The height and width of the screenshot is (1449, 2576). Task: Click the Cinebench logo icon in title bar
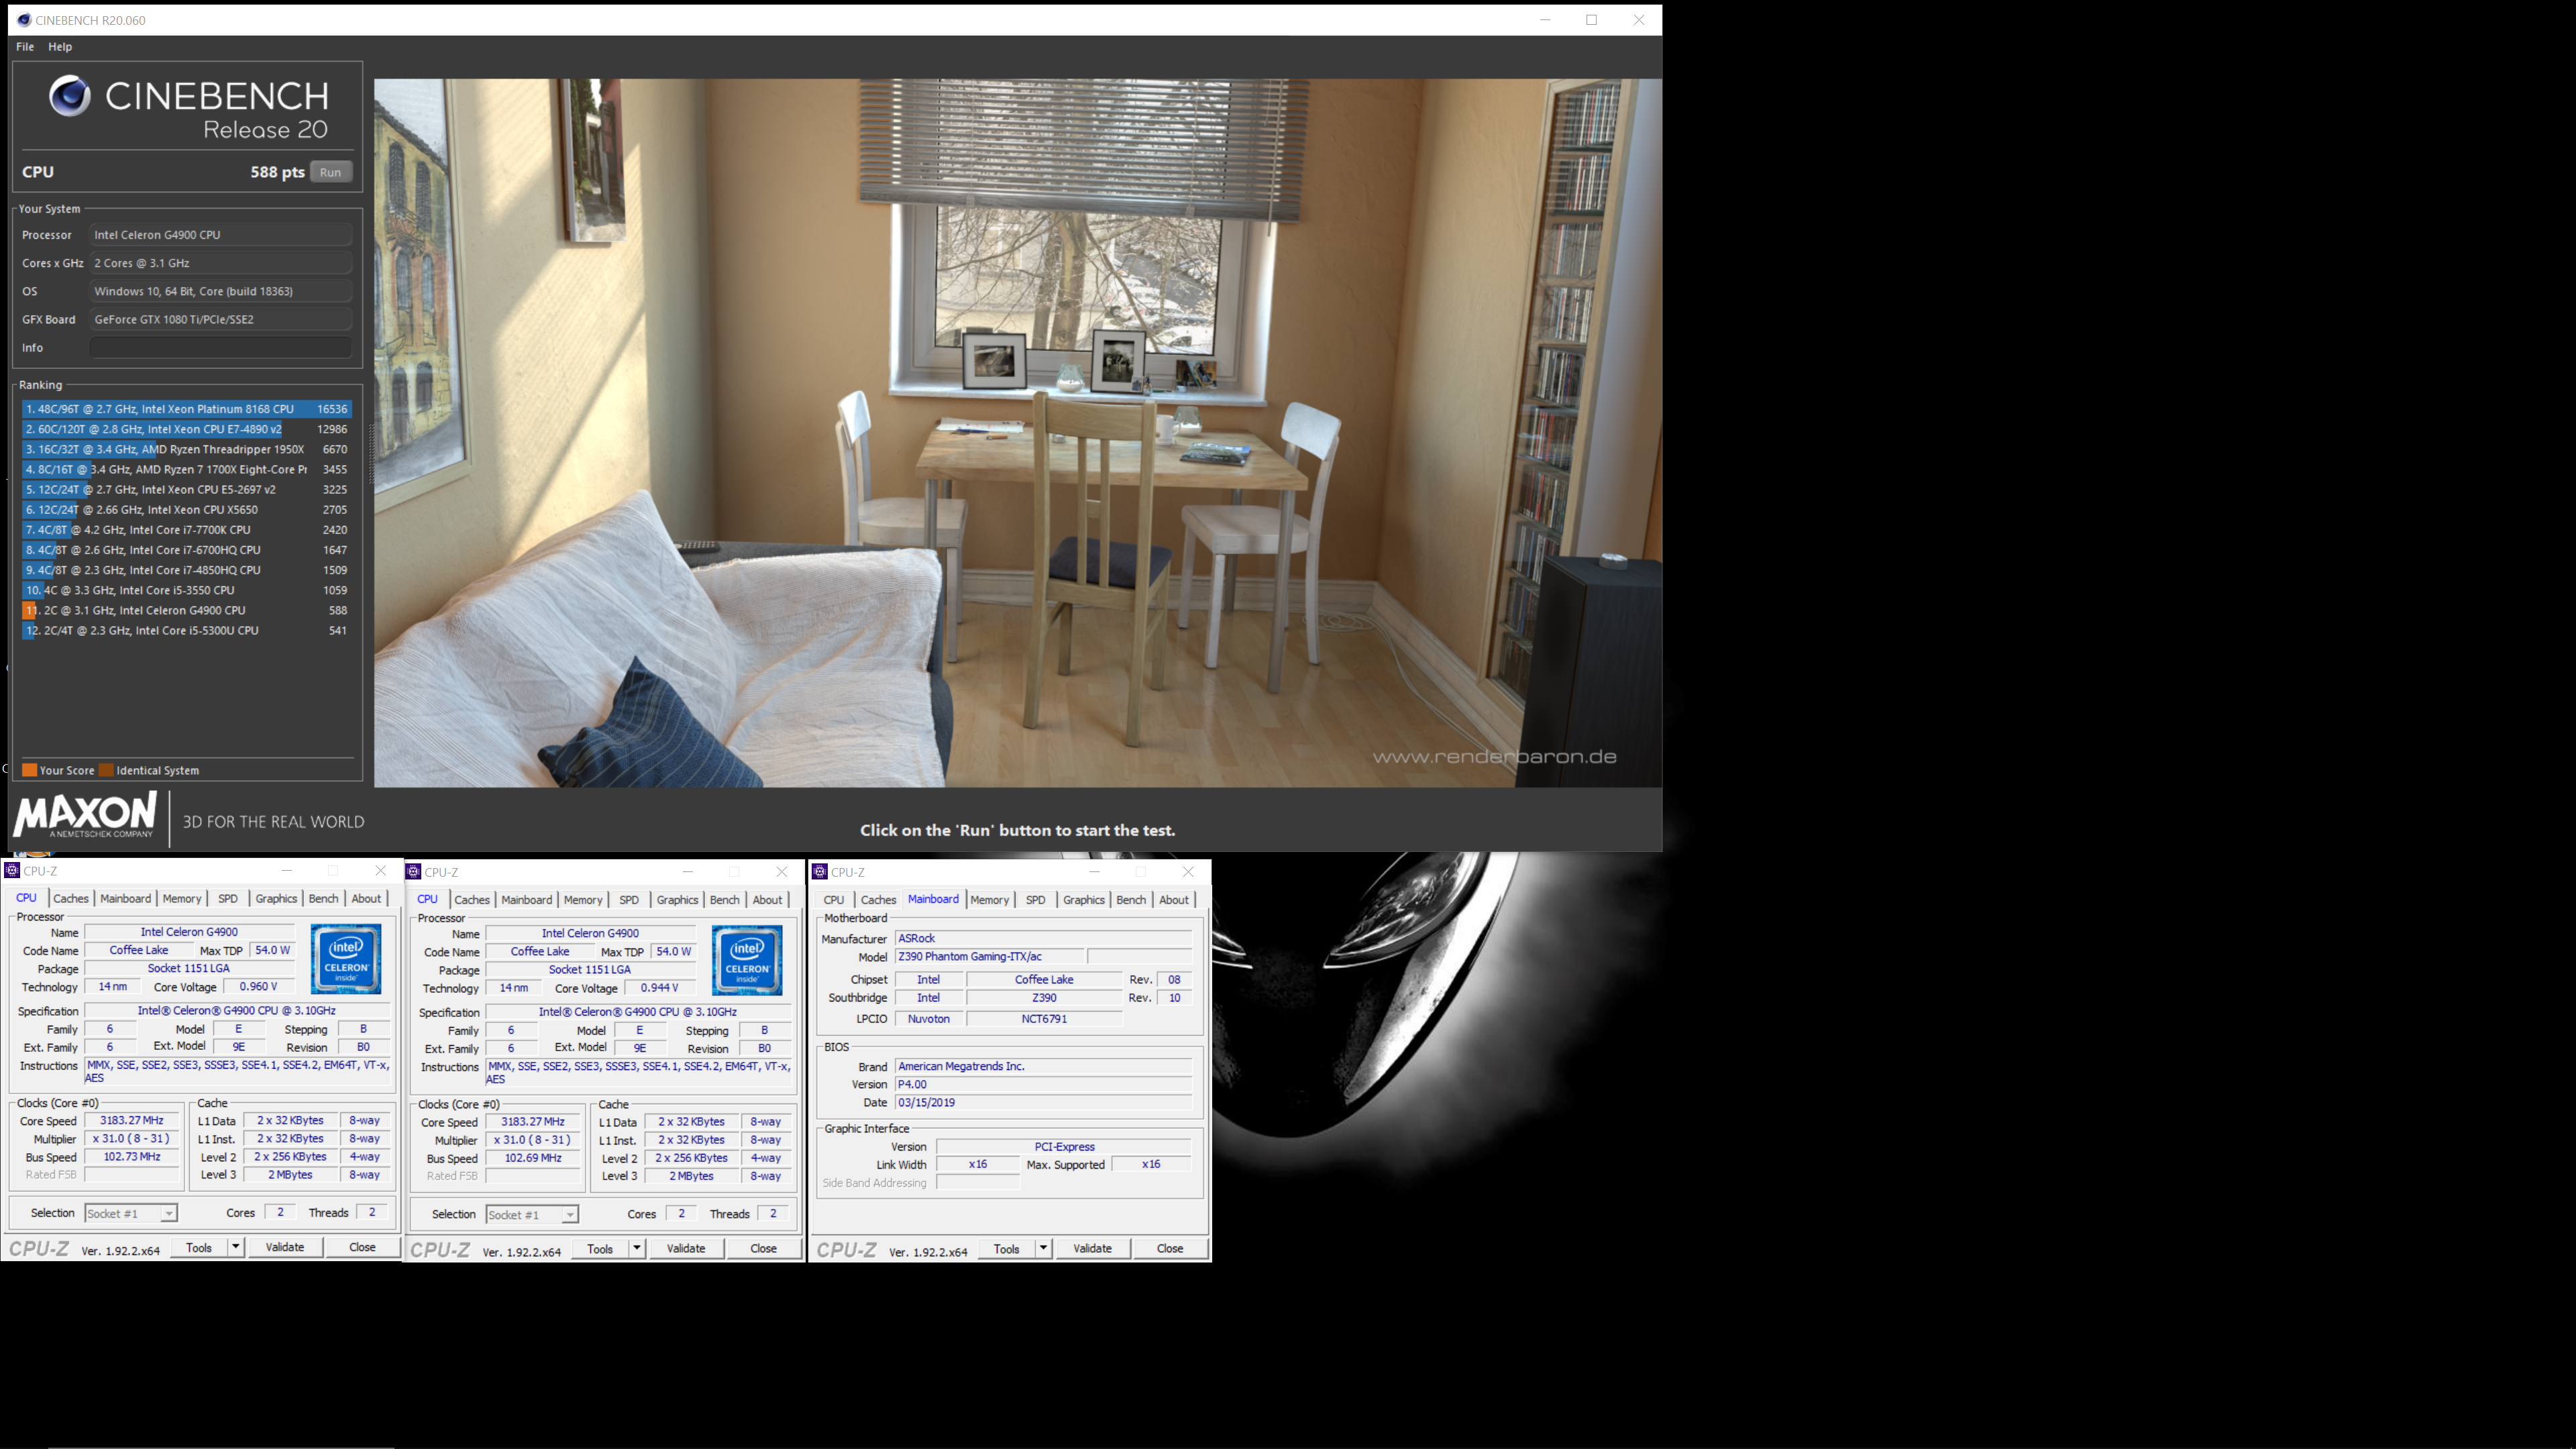pos(23,20)
